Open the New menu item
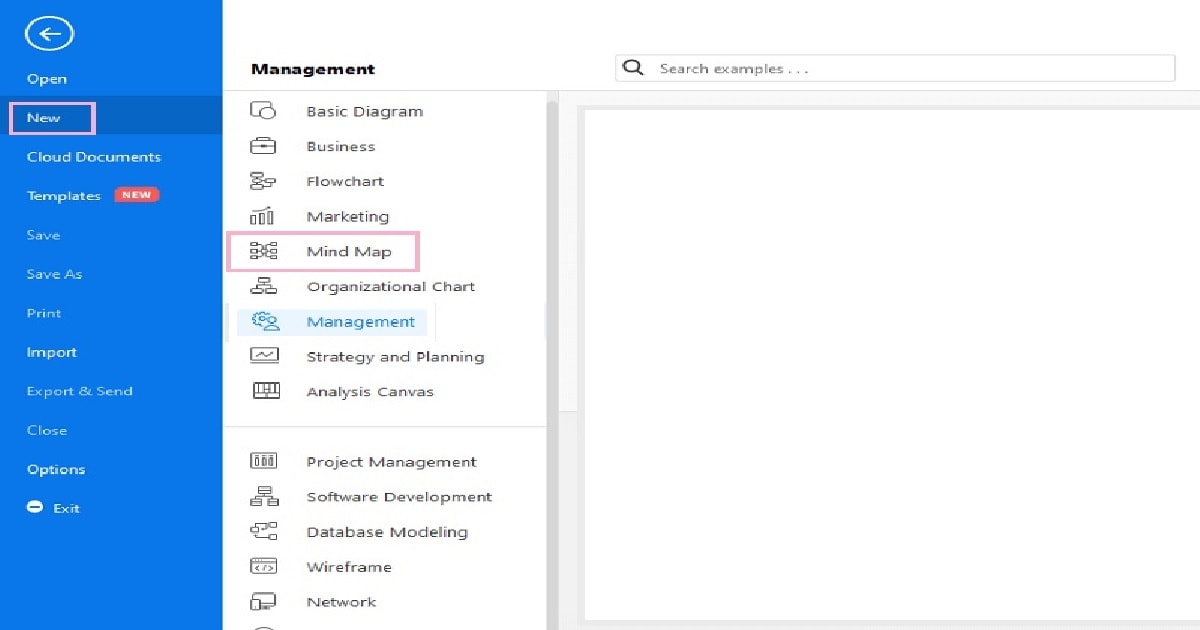This screenshot has width=1200, height=630. [44, 118]
